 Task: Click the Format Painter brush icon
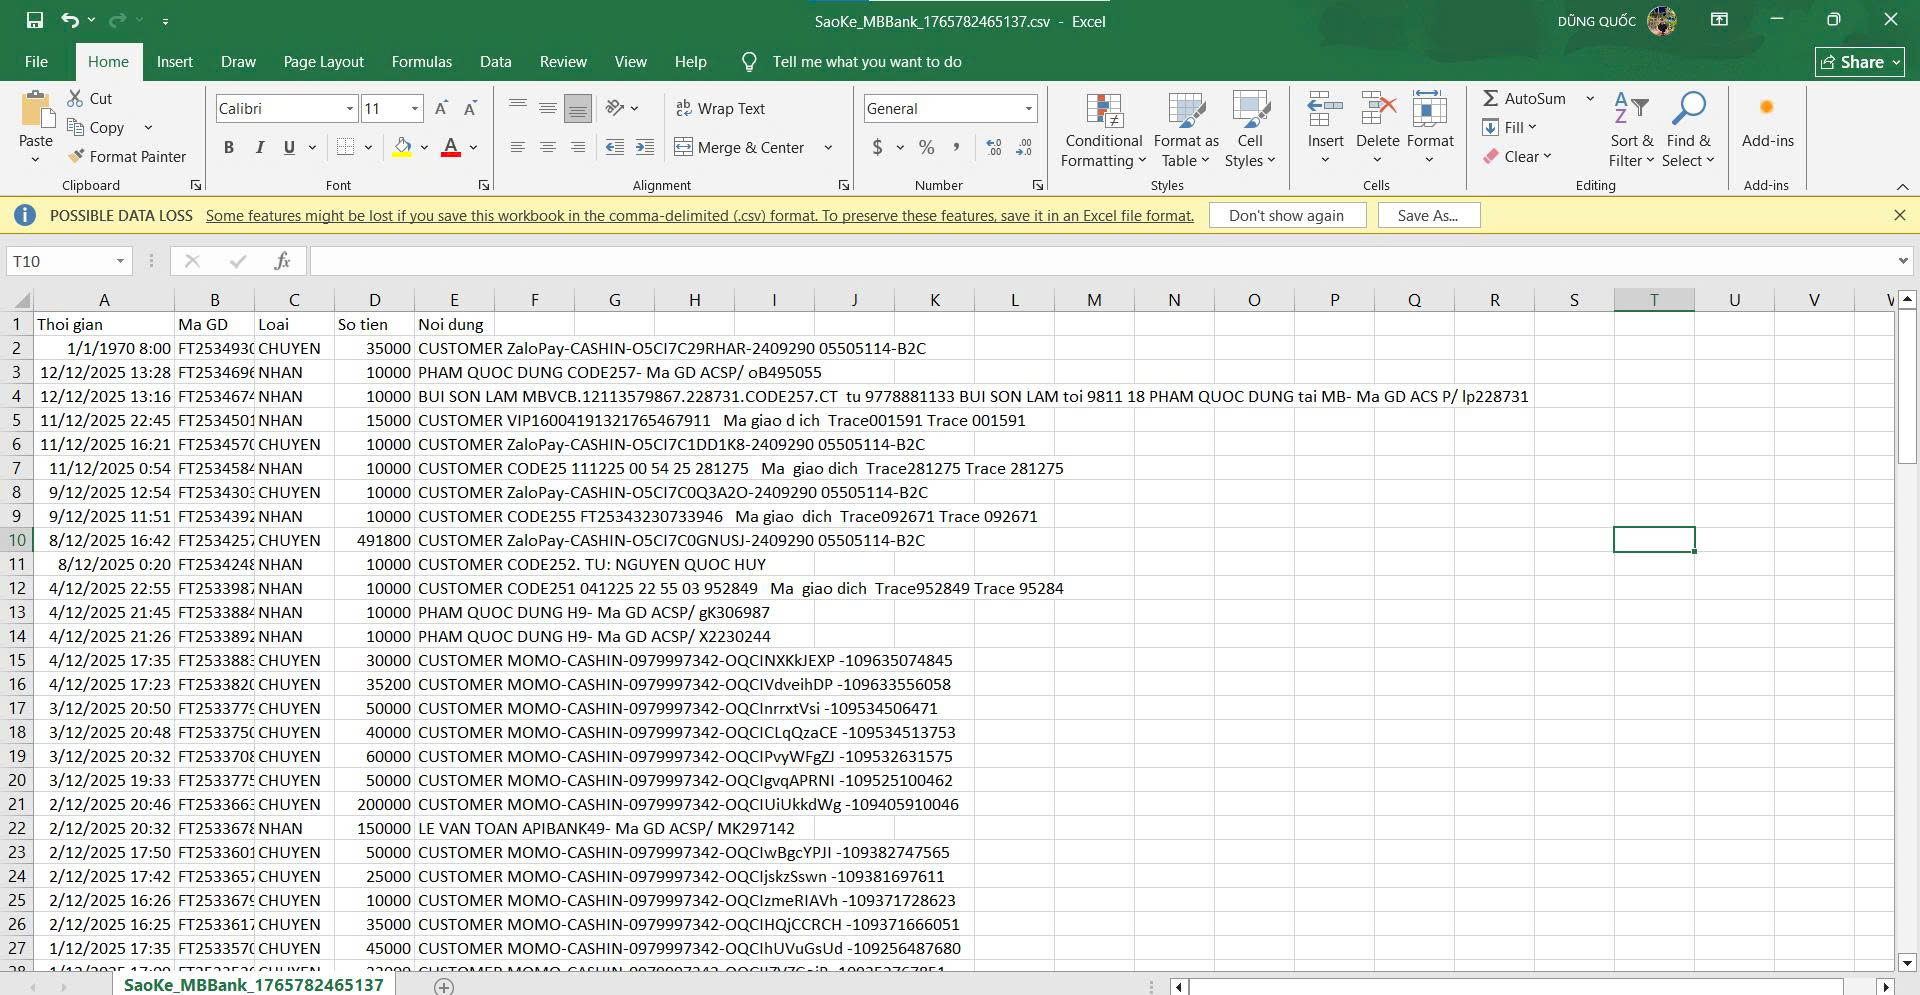point(76,156)
